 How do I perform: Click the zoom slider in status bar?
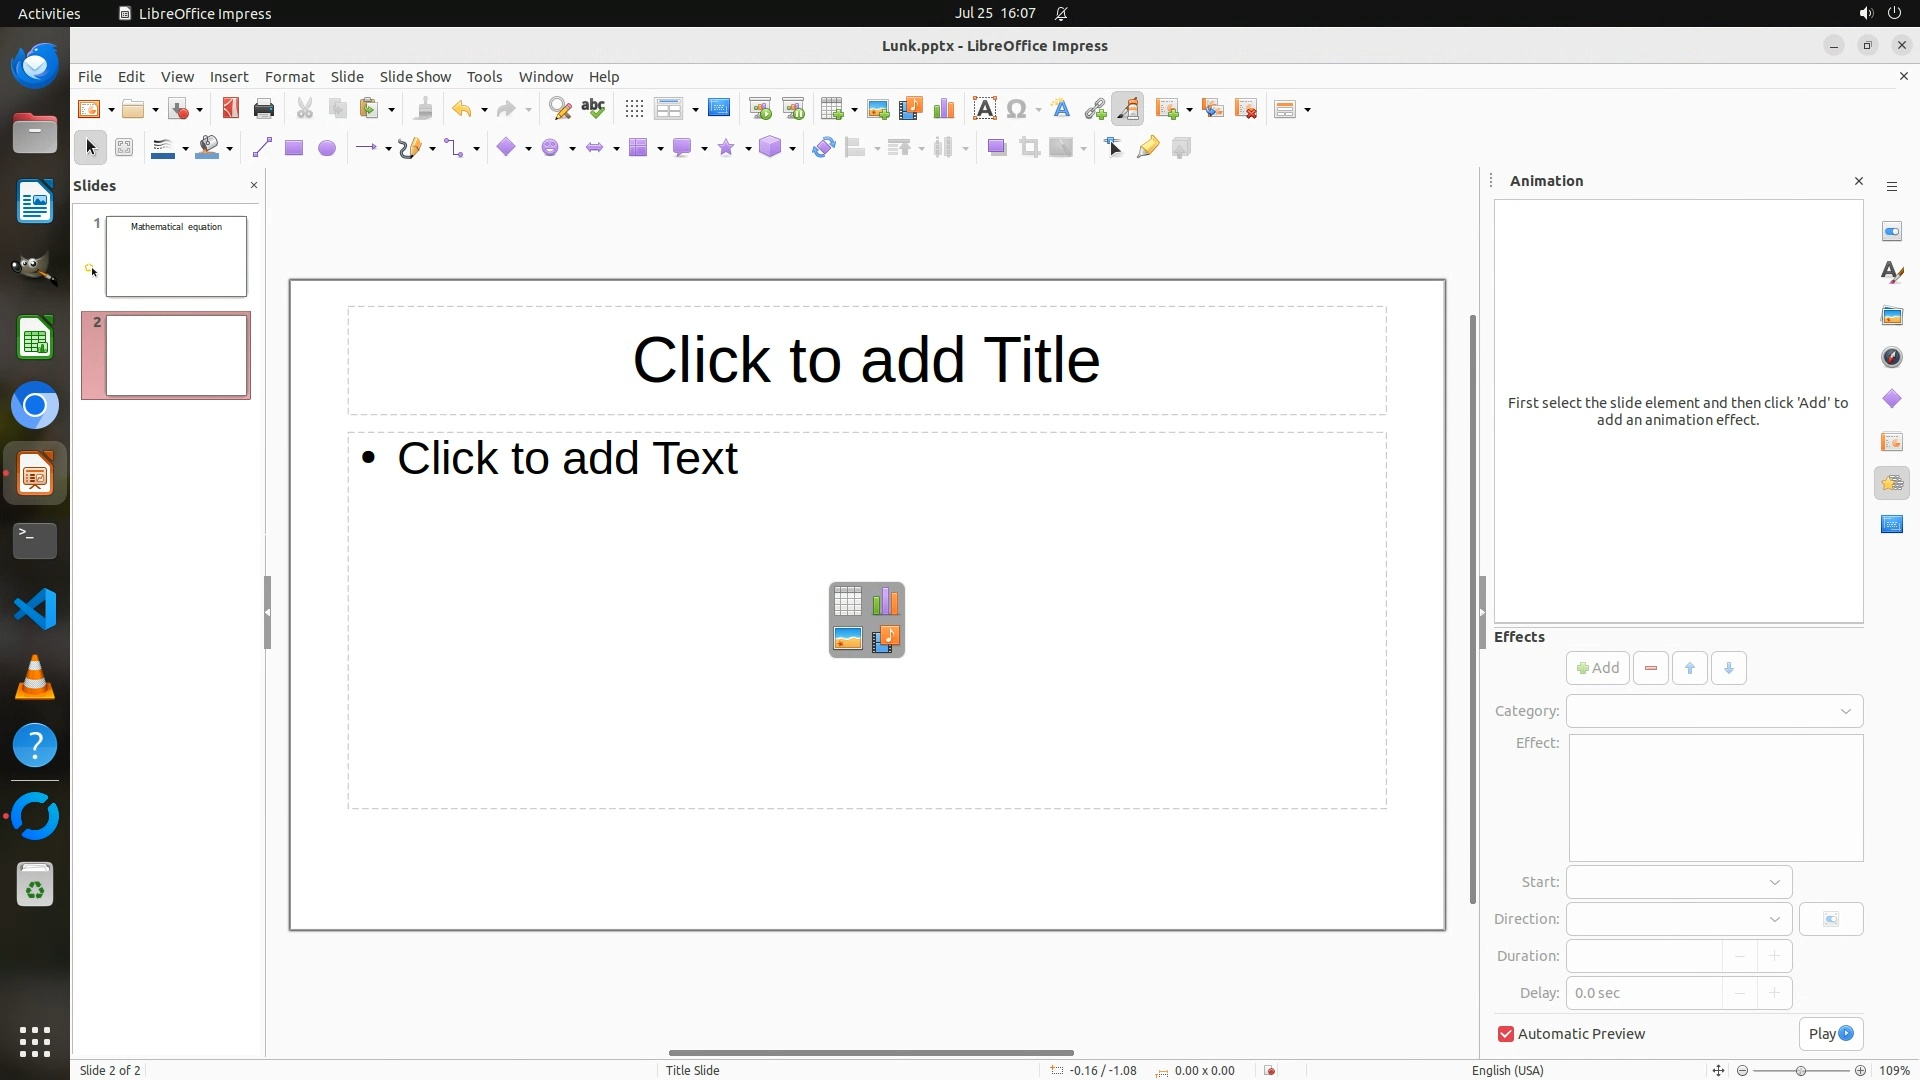(x=1800, y=1070)
